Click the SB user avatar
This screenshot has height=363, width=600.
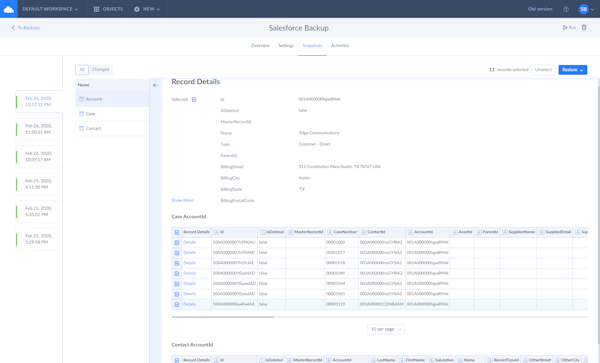(583, 9)
